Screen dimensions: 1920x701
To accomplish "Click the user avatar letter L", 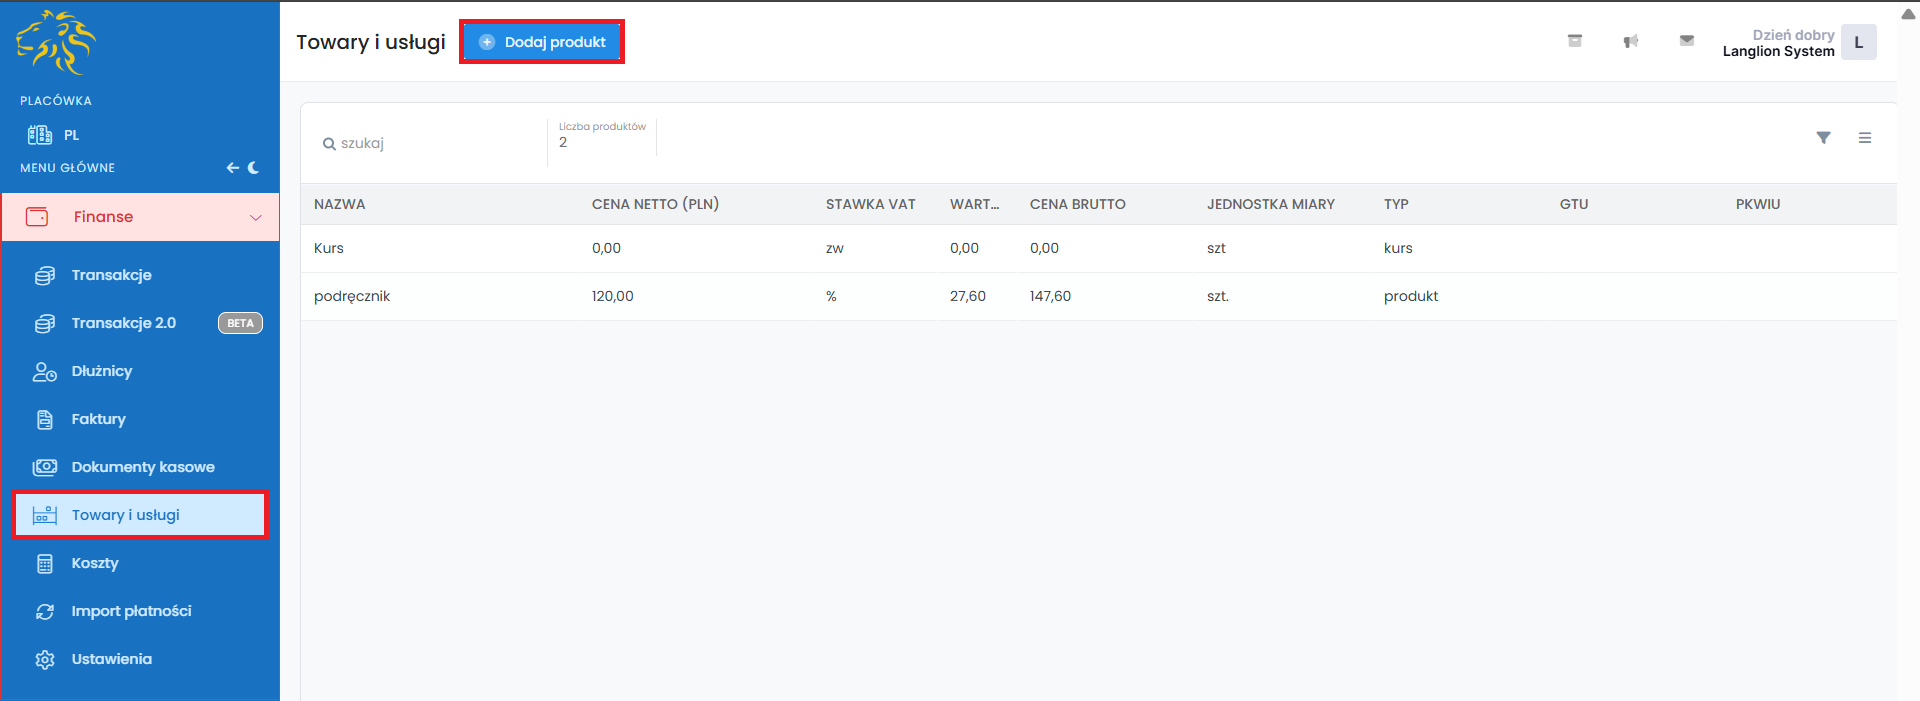I will tap(1858, 42).
